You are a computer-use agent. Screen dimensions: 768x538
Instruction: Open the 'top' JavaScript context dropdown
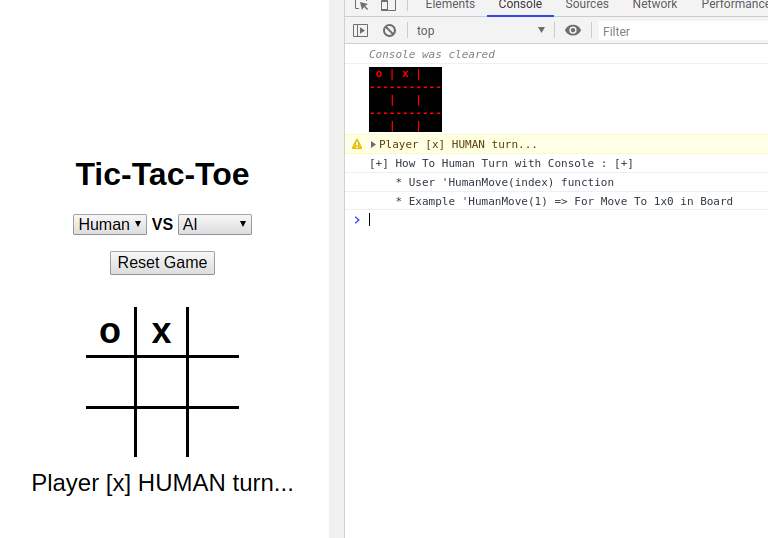pyautogui.click(x=480, y=31)
